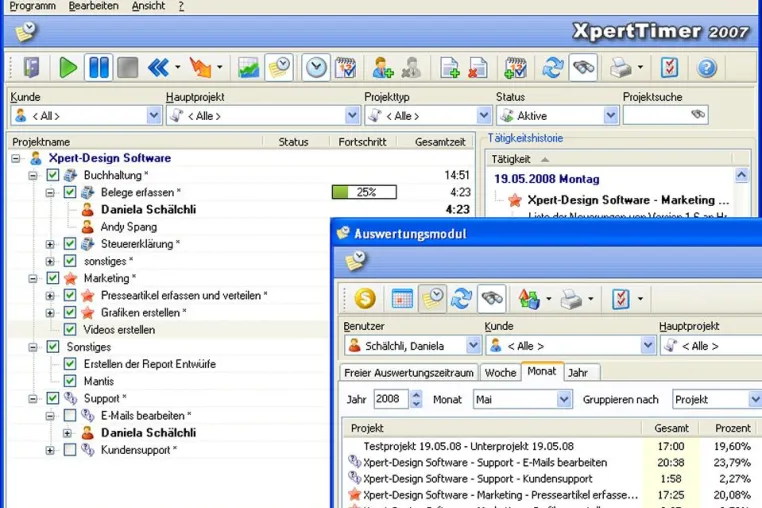Viewport: 762px width, 508px height.
Task: Open the Kunde dropdown in main window
Action: coord(154,116)
